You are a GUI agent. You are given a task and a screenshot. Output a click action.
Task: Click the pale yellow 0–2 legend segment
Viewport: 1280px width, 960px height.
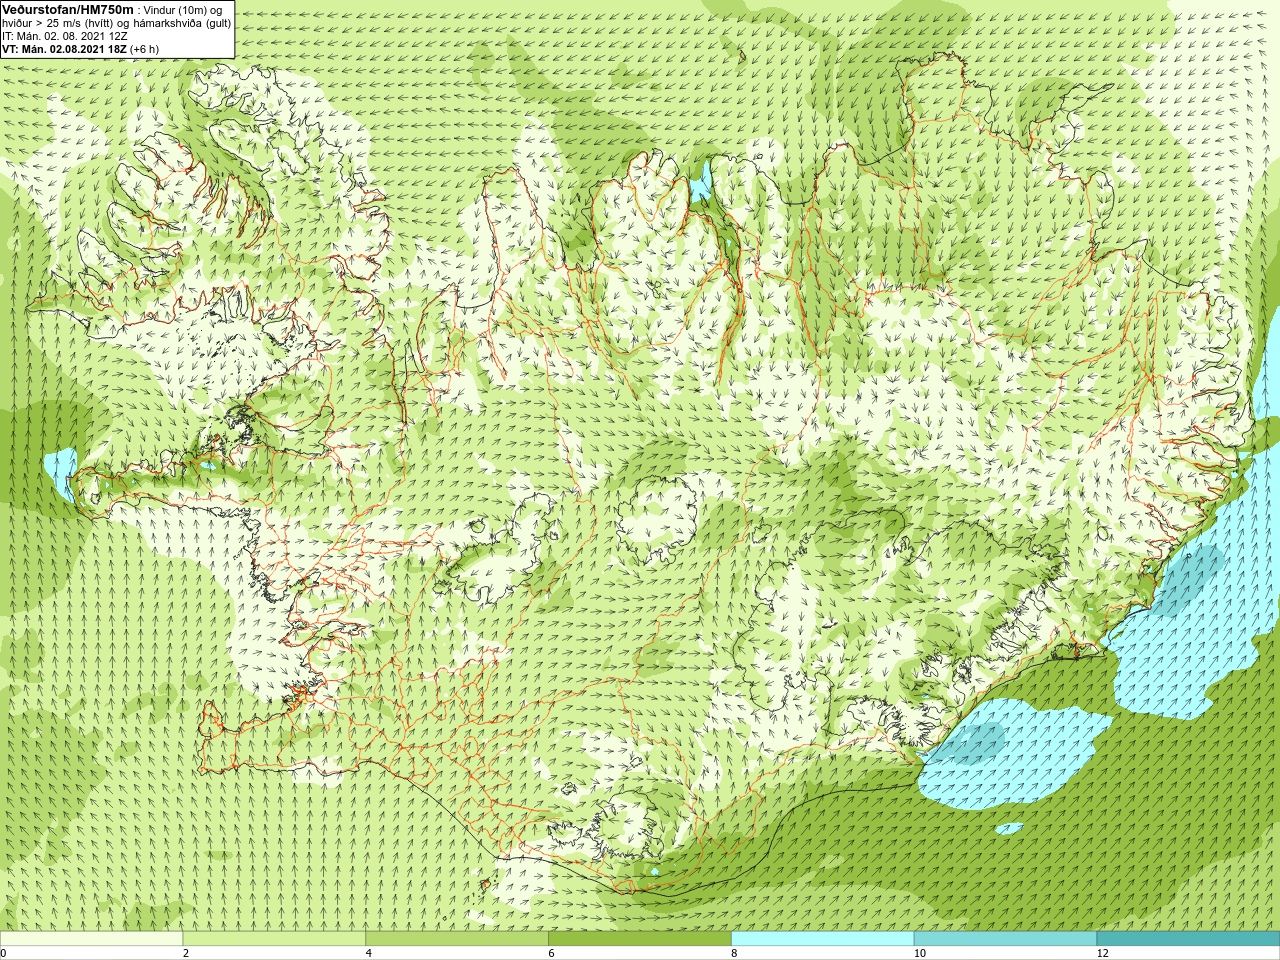point(91,939)
